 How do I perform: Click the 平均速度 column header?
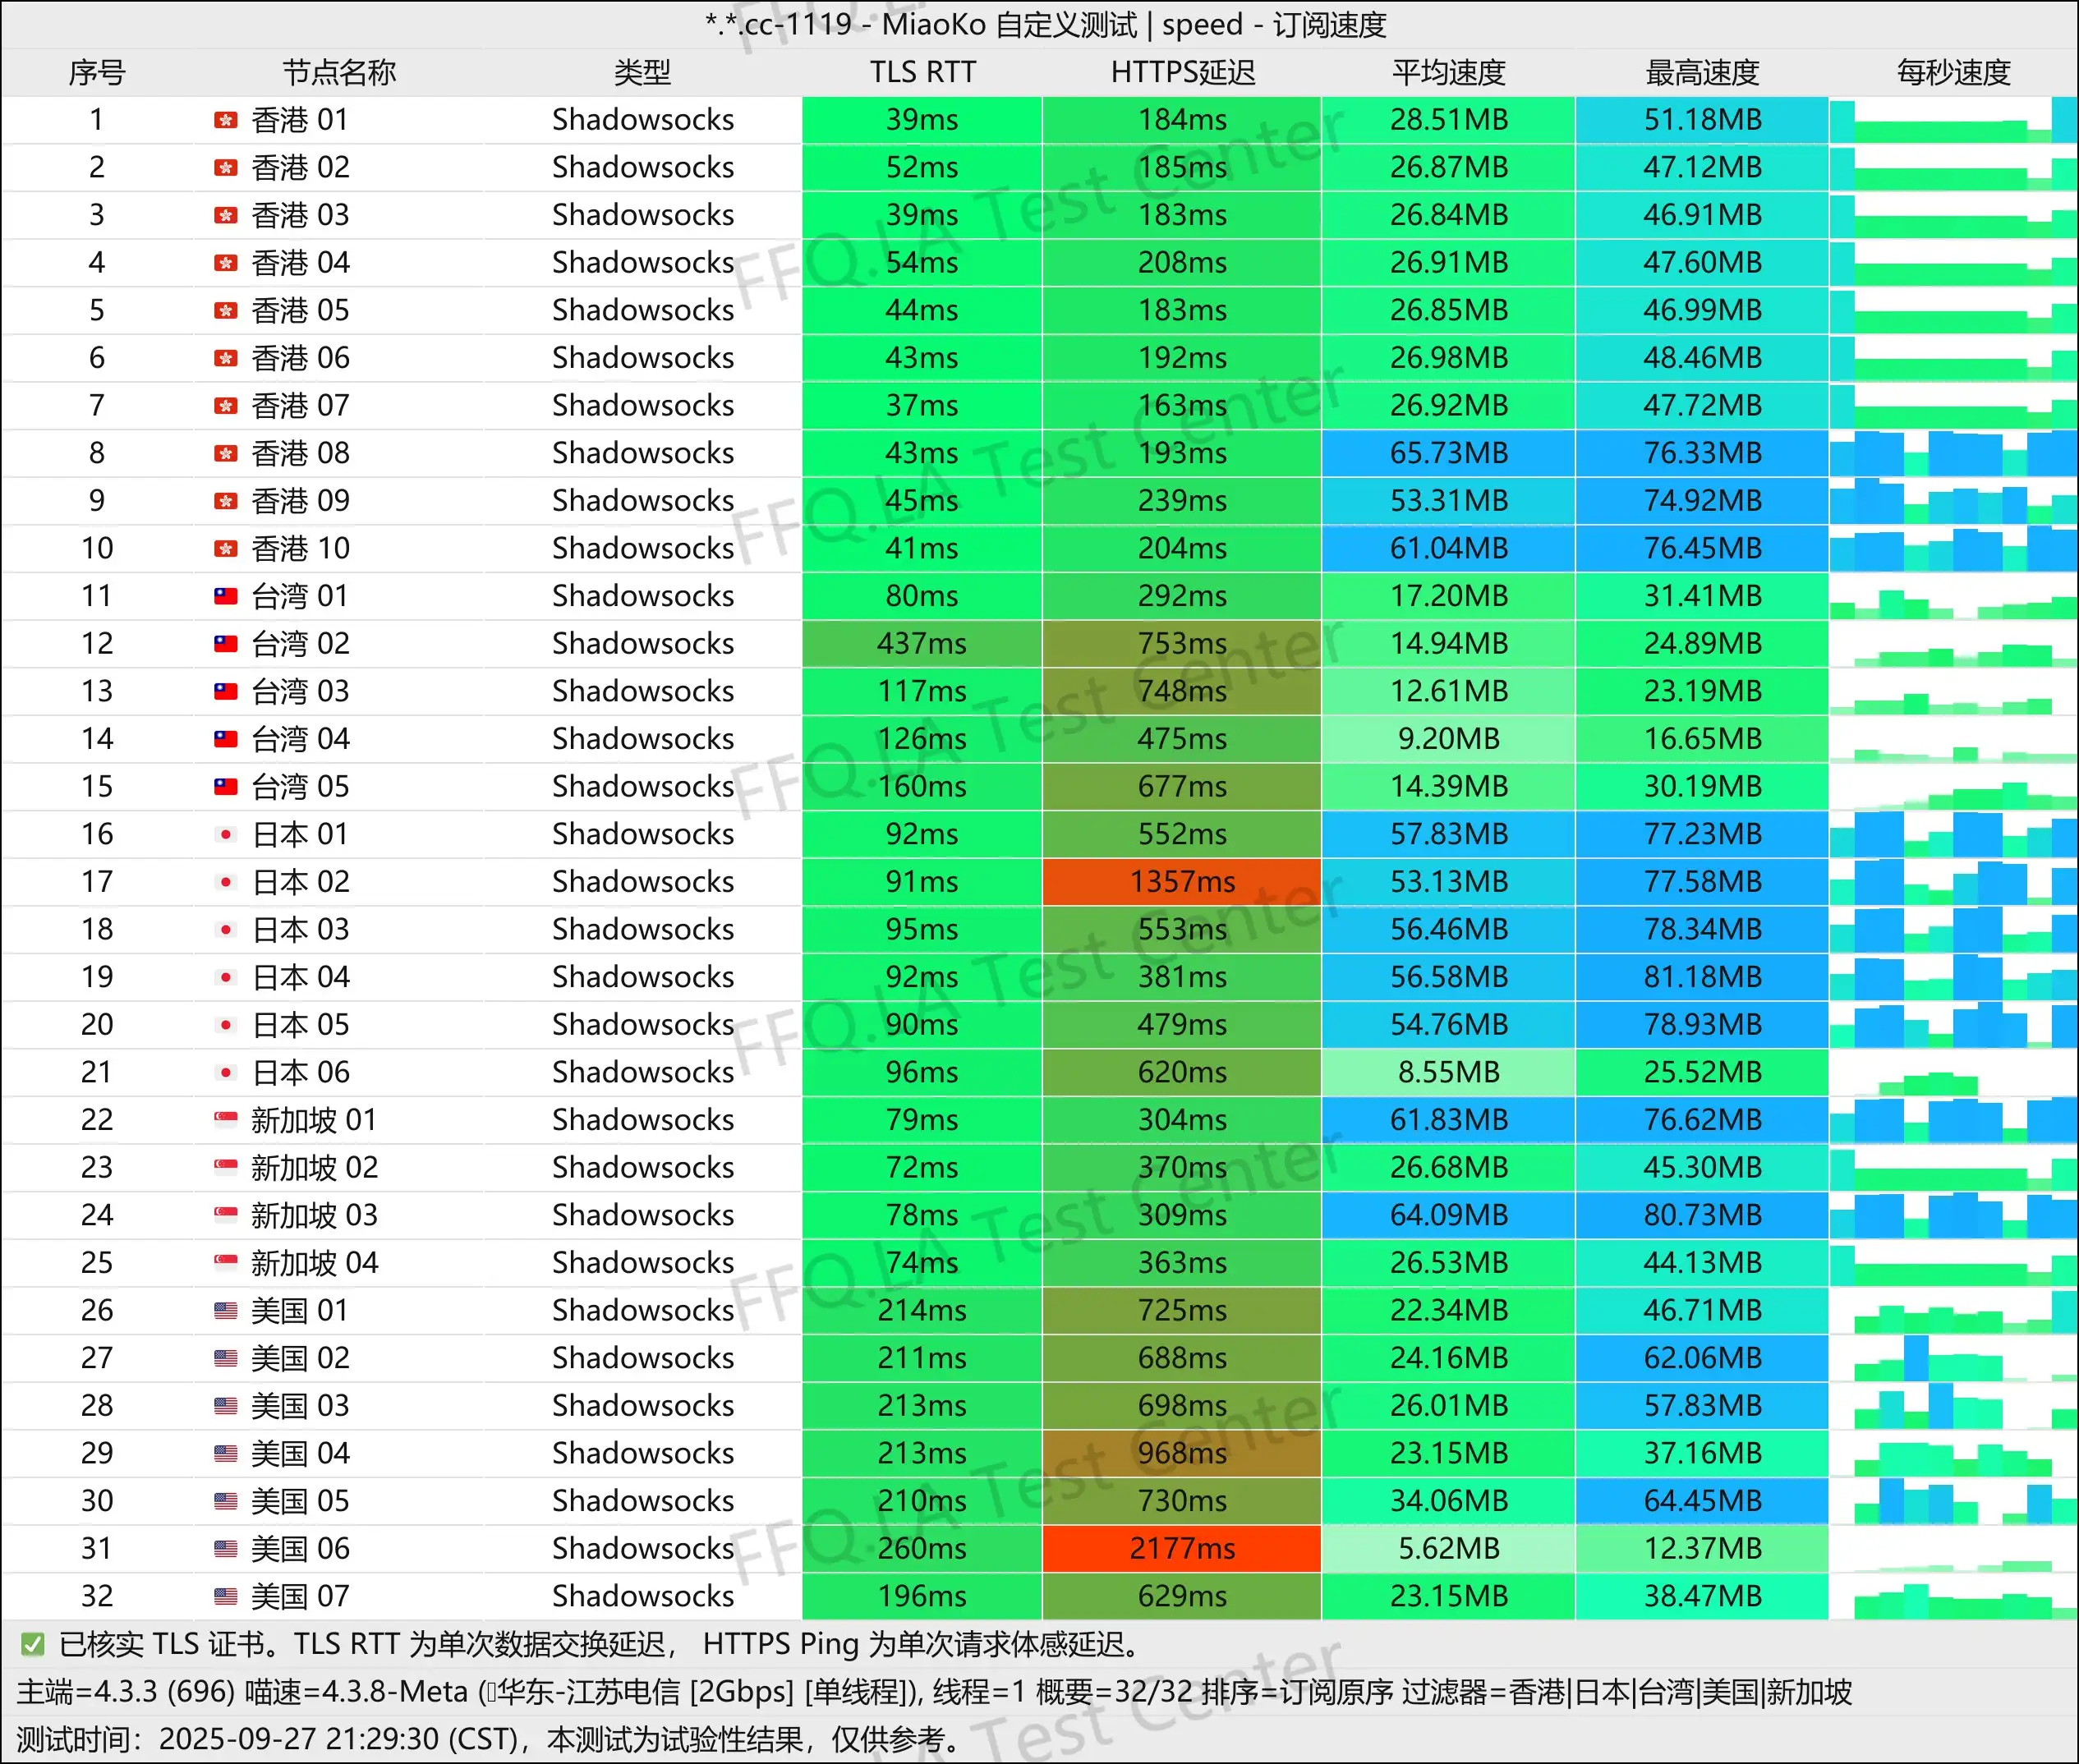1448,72
